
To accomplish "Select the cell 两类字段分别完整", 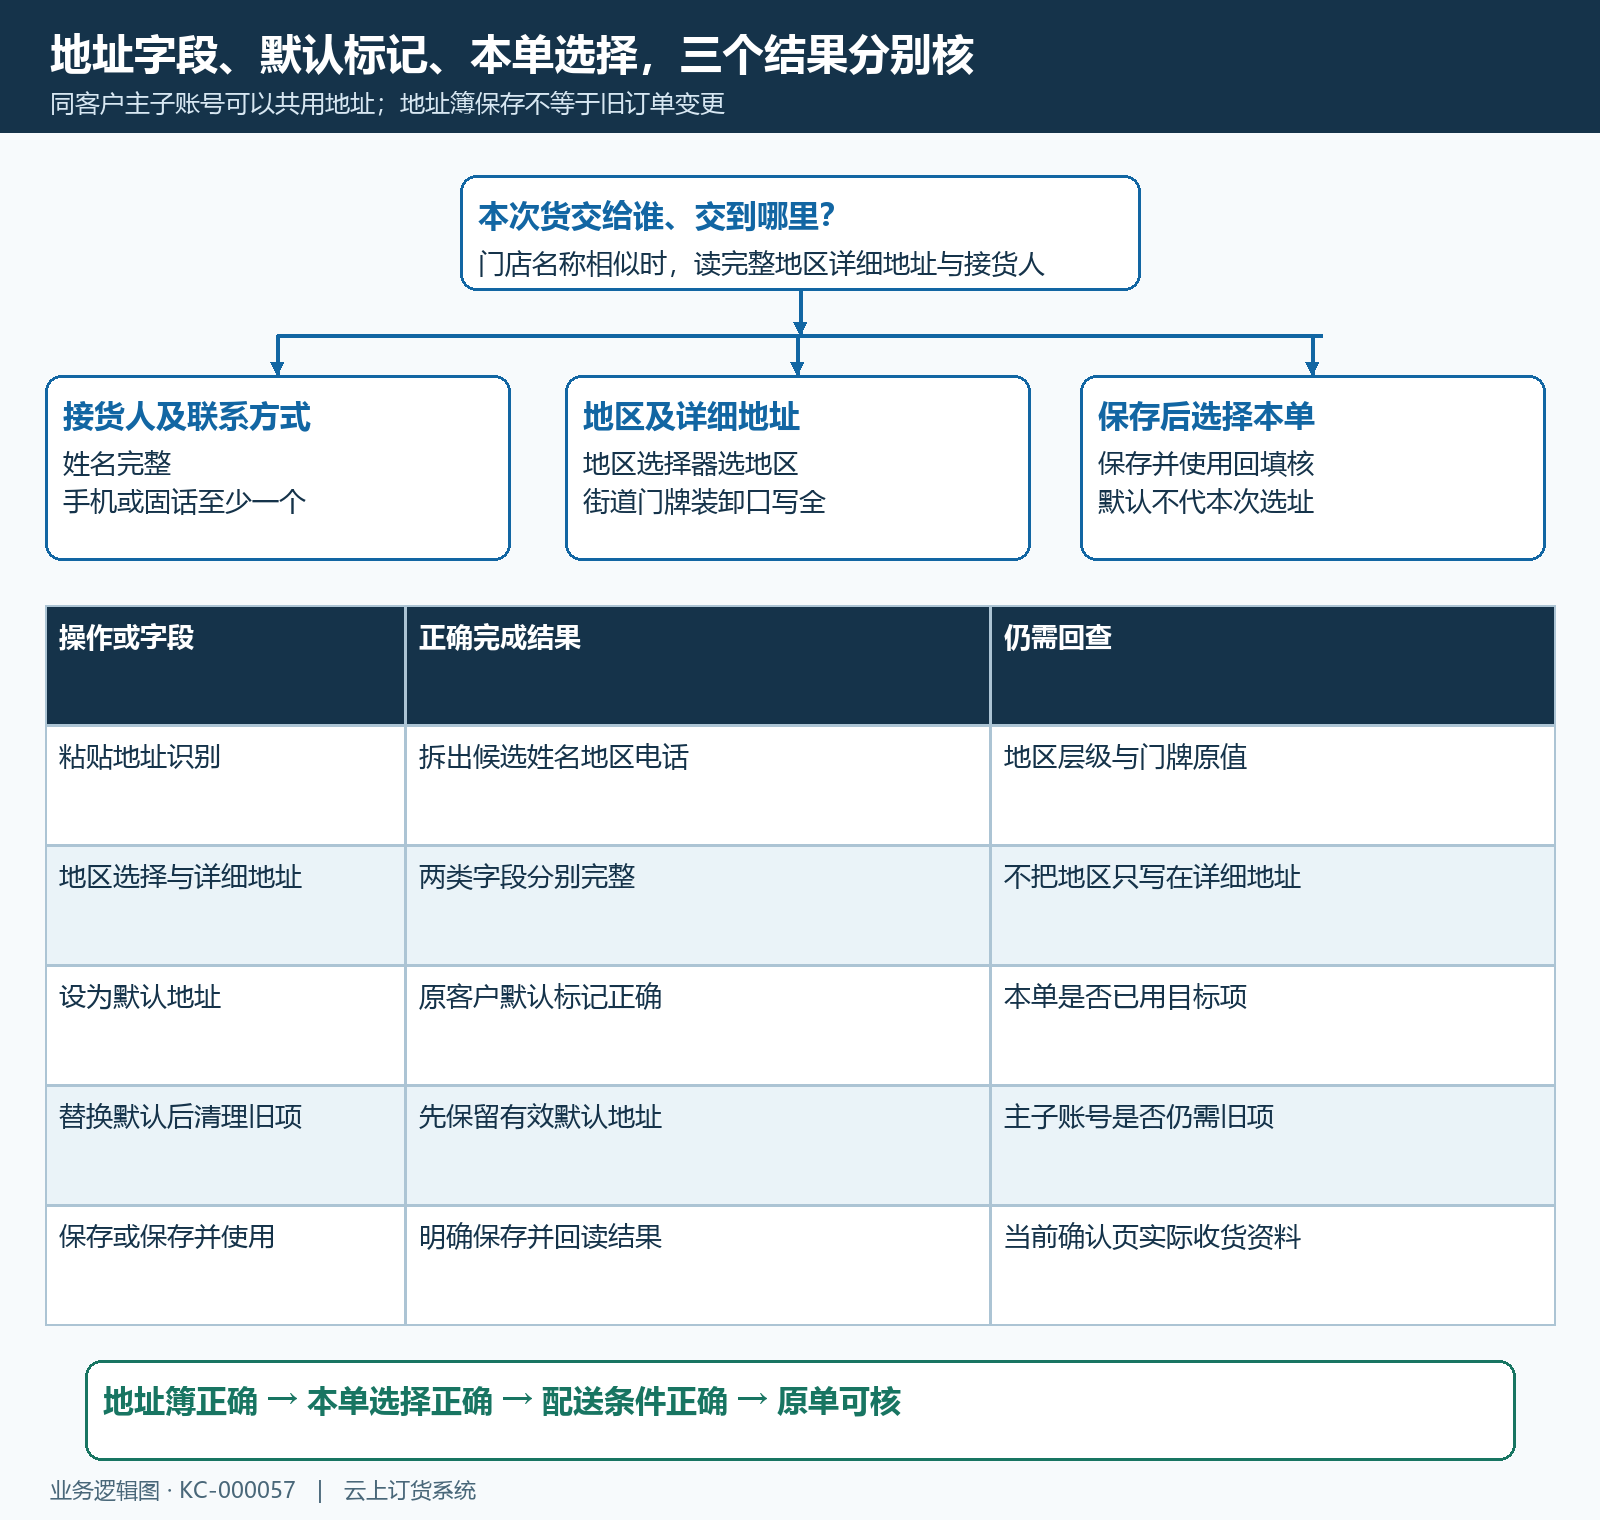I will 697,905.
